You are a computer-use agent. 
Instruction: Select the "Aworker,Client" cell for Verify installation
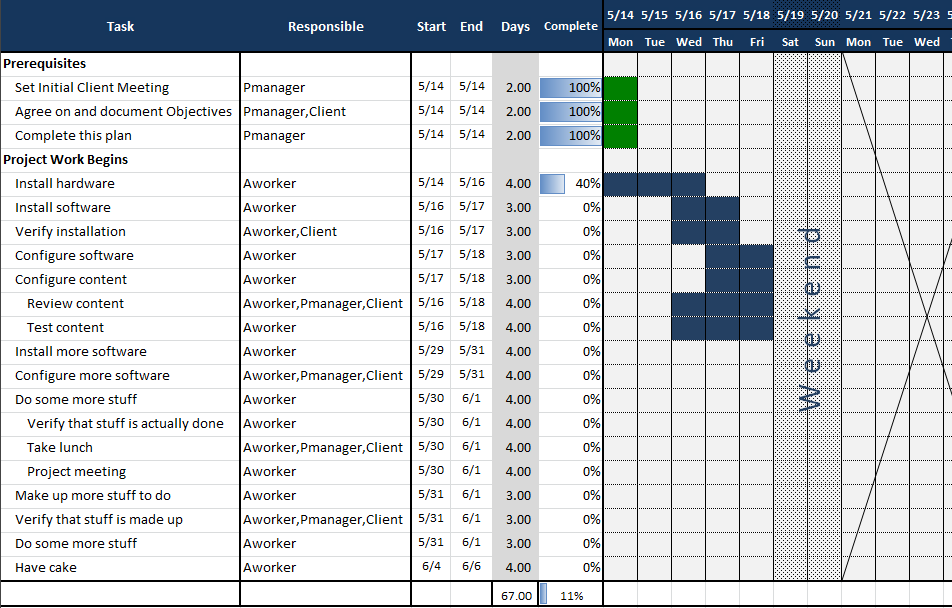pyautogui.click(x=290, y=232)
